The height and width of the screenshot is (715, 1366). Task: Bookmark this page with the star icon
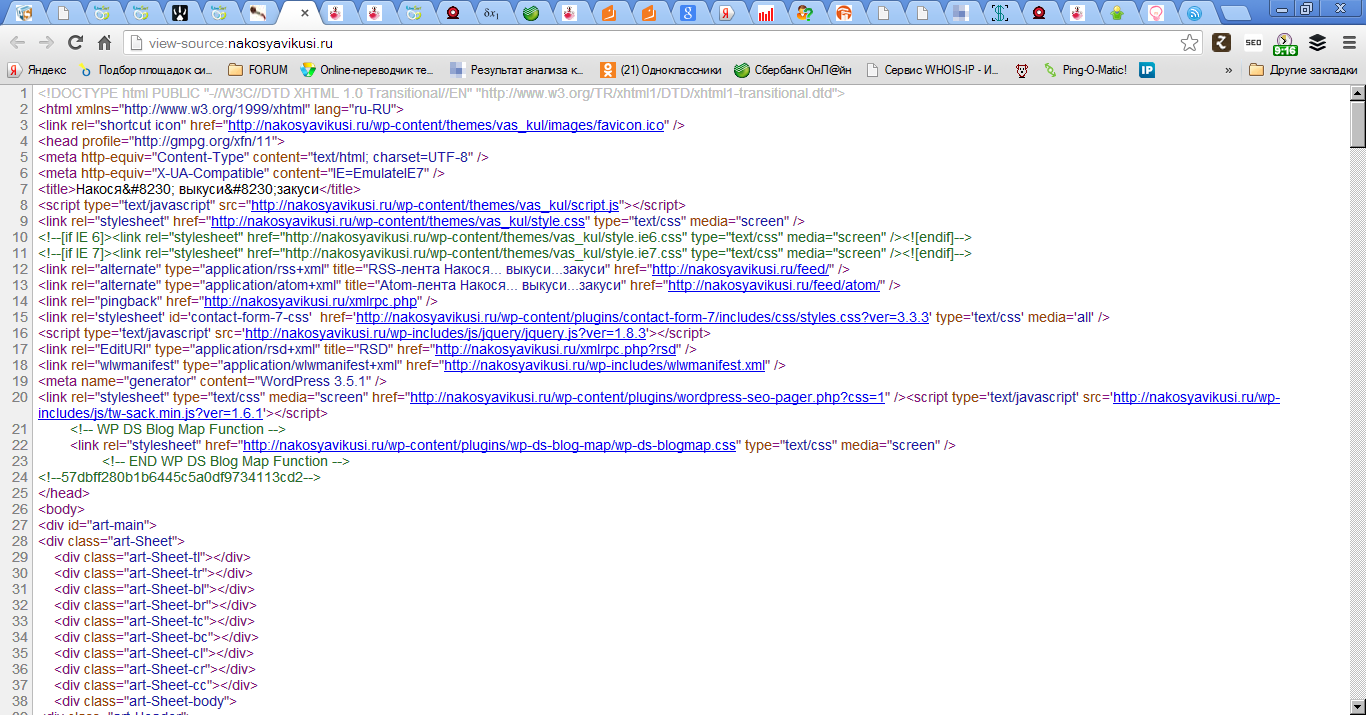point(1189,43)
